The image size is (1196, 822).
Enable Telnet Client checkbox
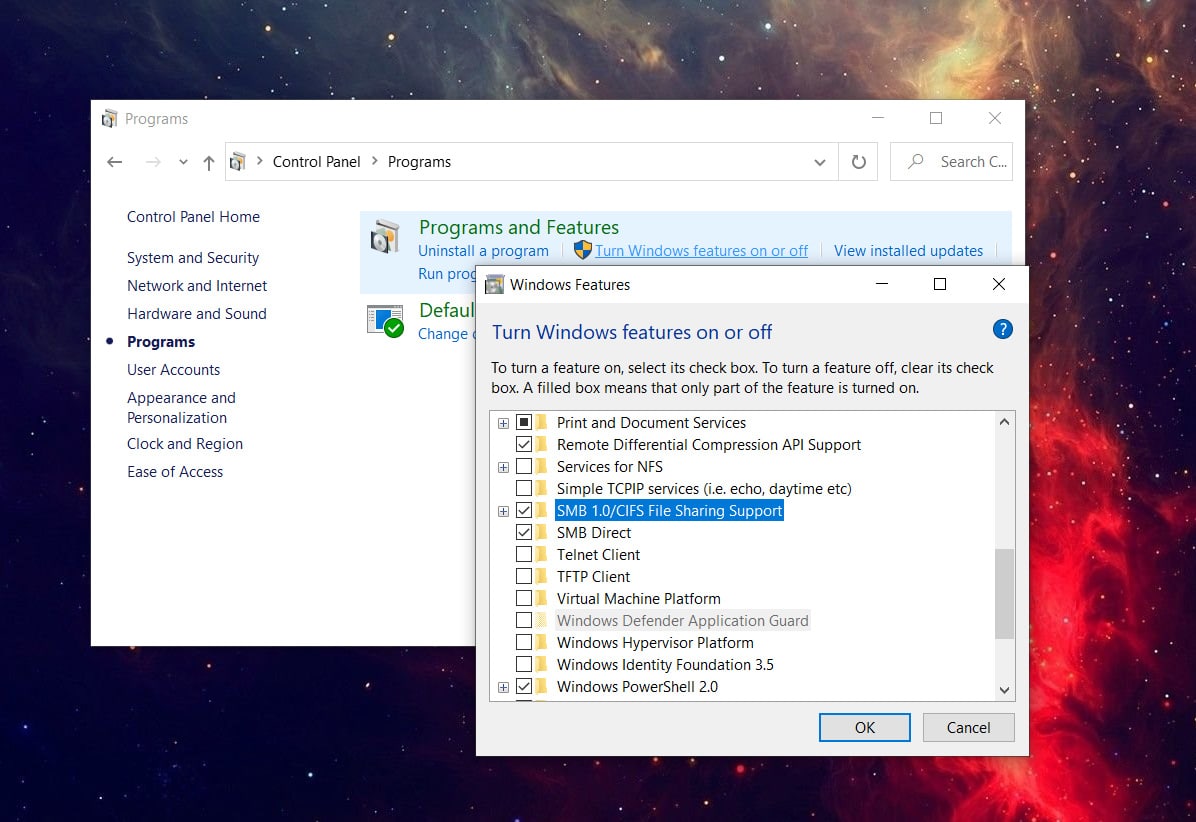coord(524,554)
